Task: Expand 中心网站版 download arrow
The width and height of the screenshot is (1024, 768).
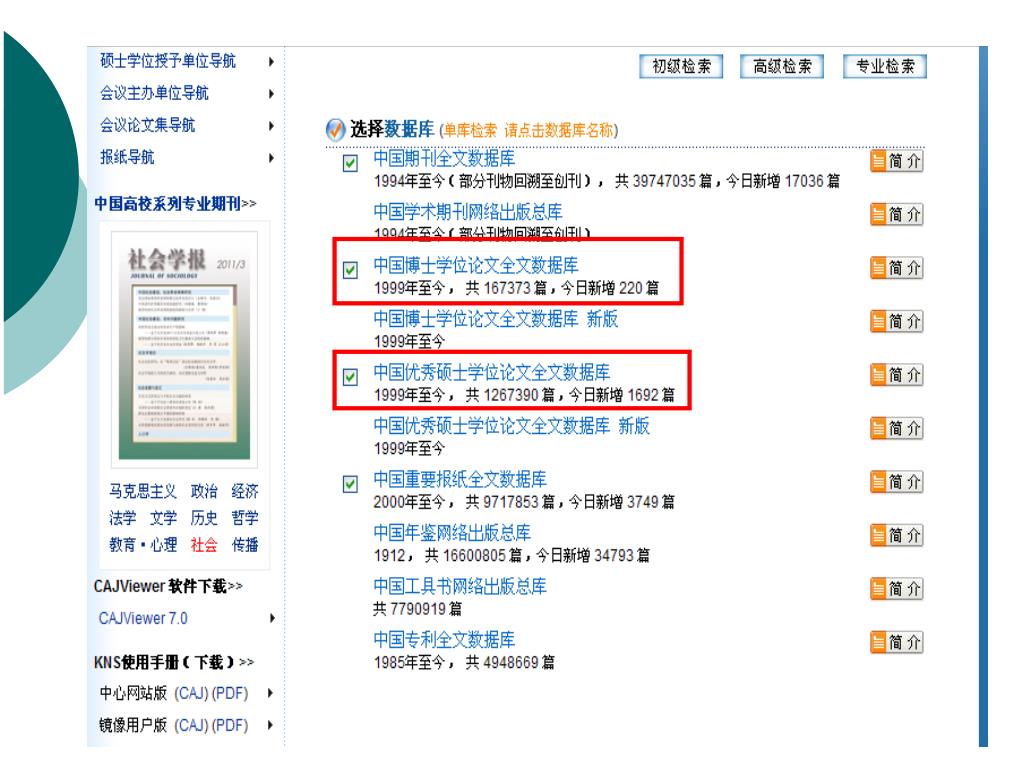Action: 271,693
